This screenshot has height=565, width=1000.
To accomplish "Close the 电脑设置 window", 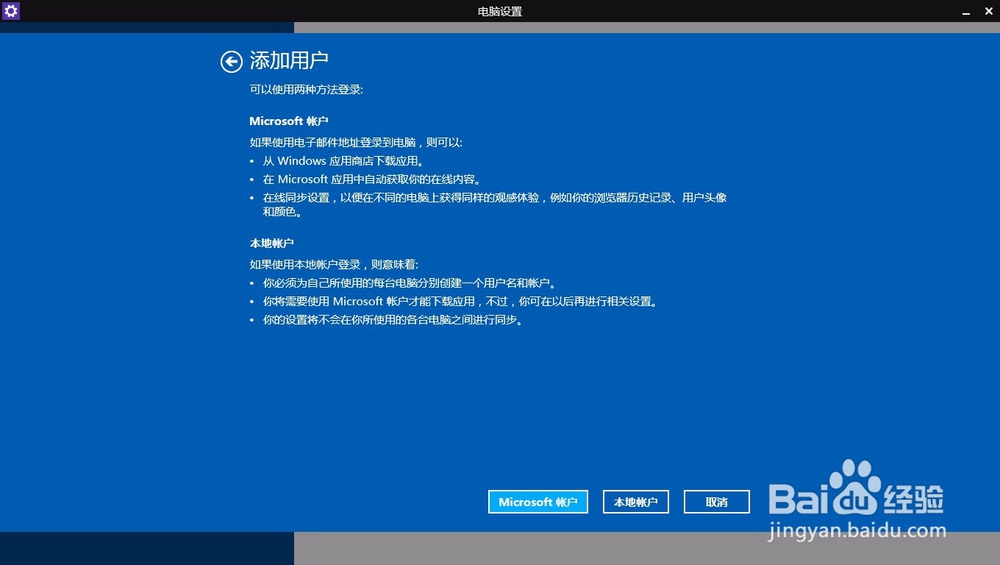I will pyautogui.click(x=989, y=11).
